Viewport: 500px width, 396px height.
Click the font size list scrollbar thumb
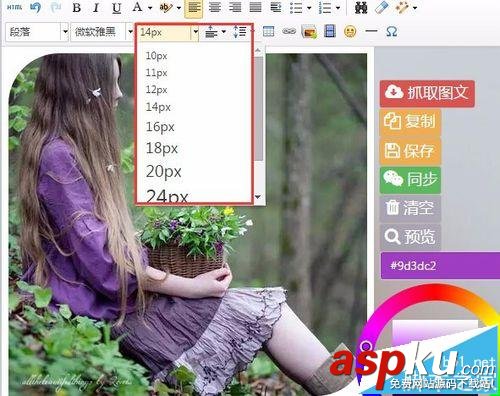tap(259, 108)
